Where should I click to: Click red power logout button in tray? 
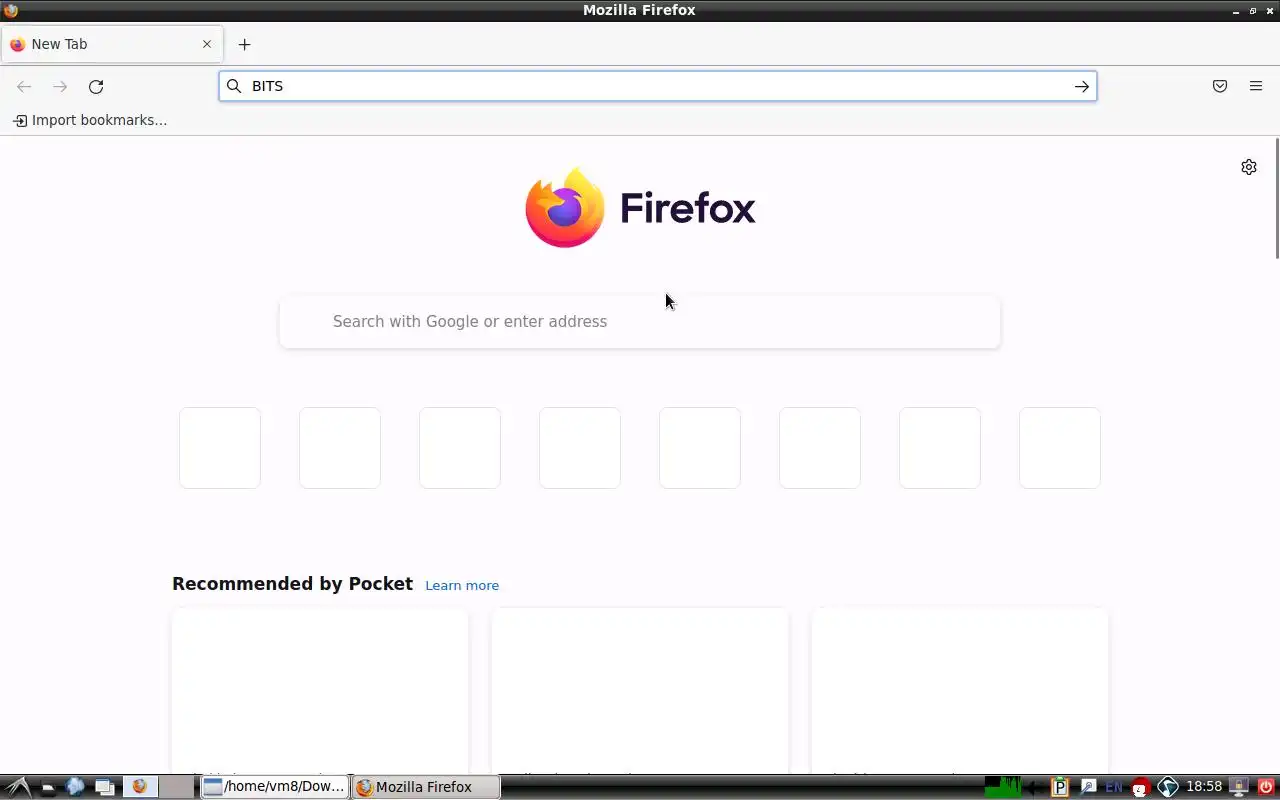pyautogui.click(x=1266, y=787)
